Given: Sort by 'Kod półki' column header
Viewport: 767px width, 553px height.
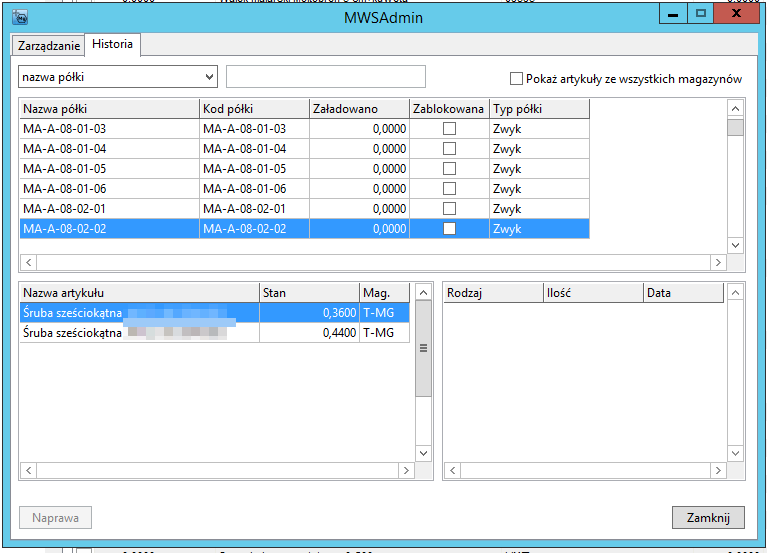Looking at the screenshot, I should [x=254, y=109].
